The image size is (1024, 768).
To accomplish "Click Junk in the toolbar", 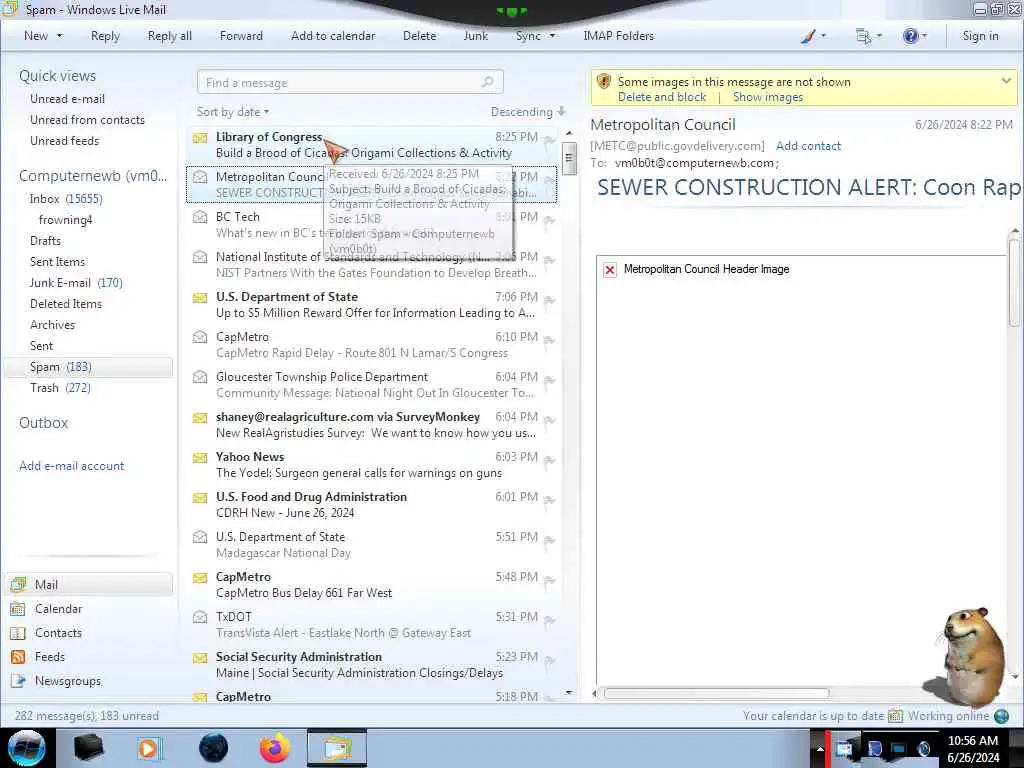I will 475,36.
